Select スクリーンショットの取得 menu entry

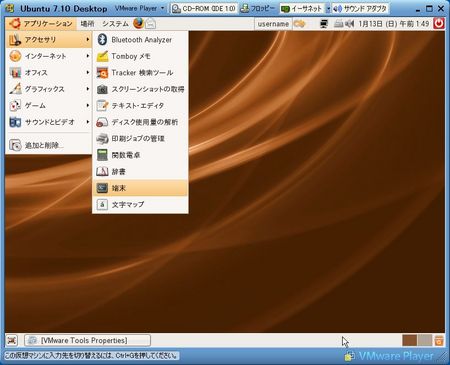[x=140, y=89]
